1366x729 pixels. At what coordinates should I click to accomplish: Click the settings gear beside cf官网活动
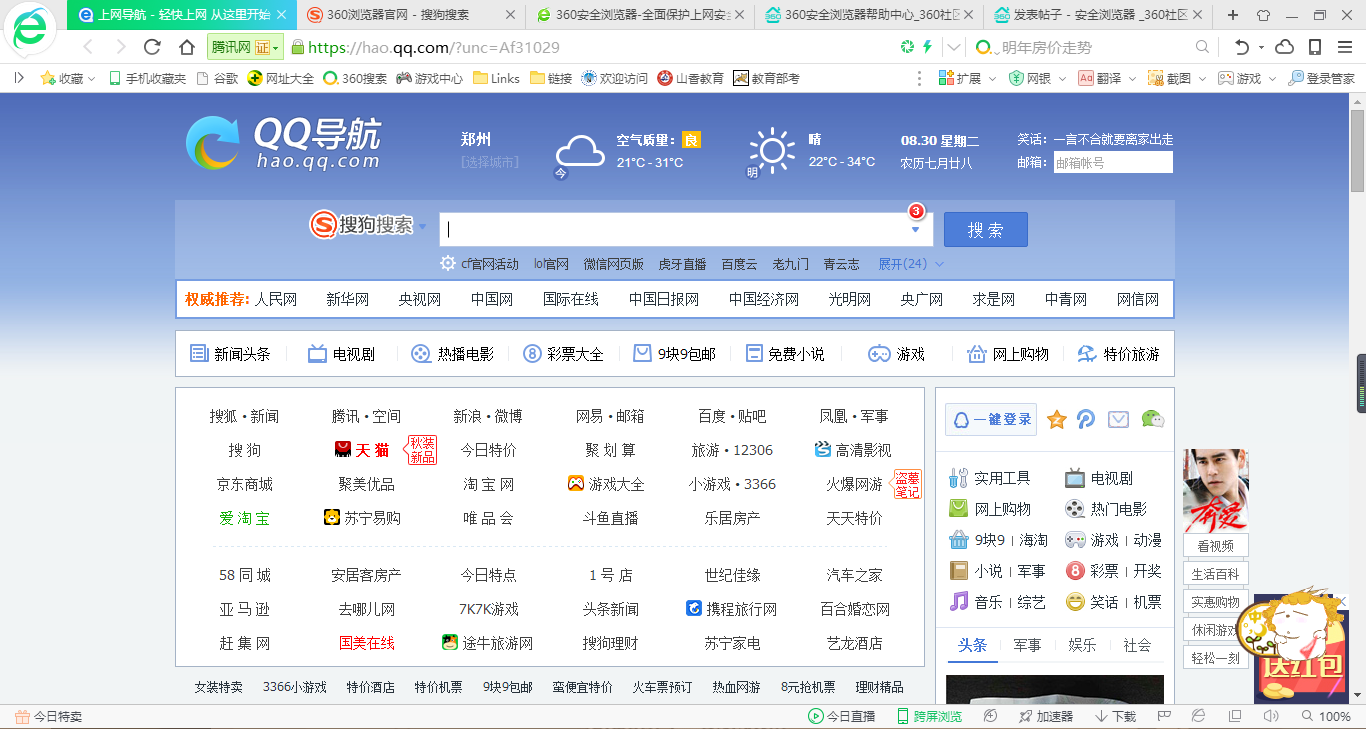pos(449,264)
